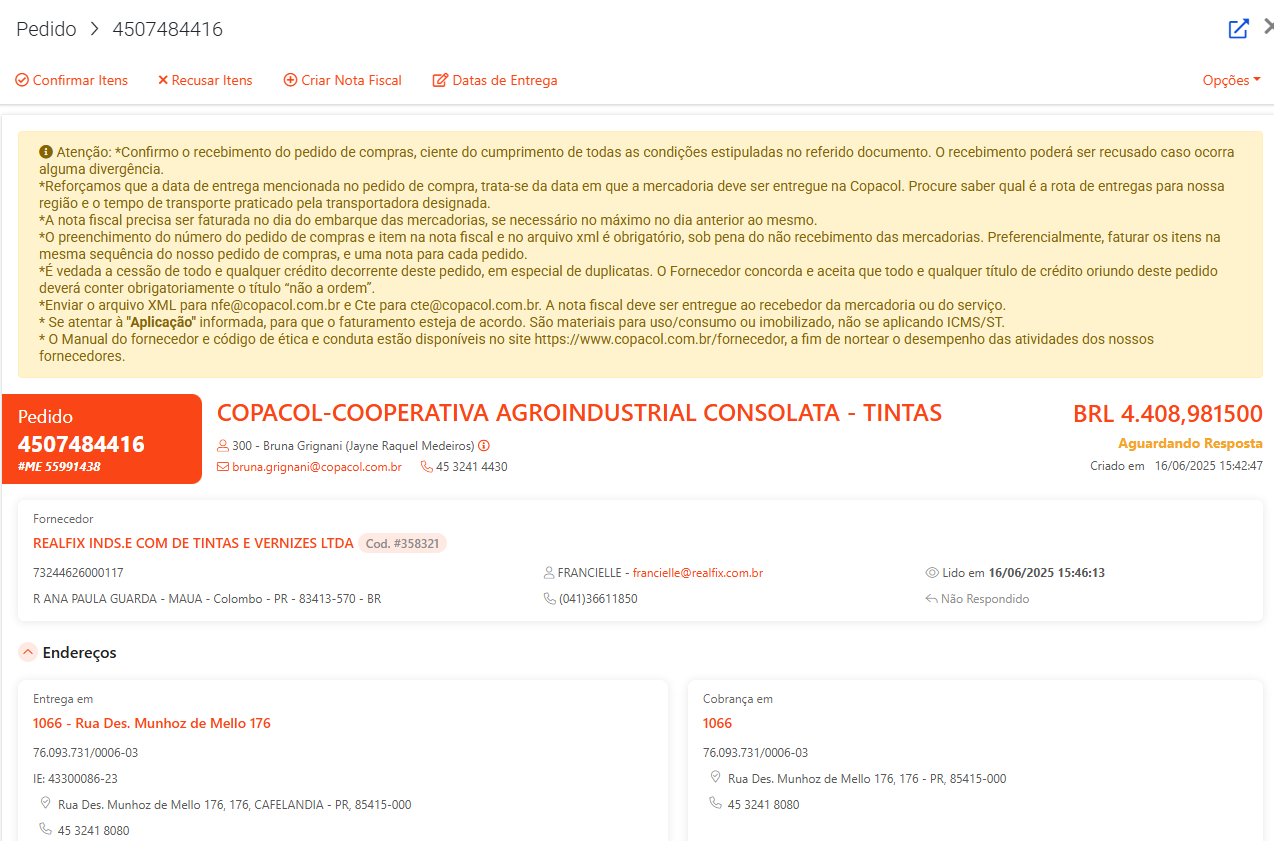Click Criar Nota Fiscal
The height and width of the screenshot is (841, 1274).
point(343,80)
